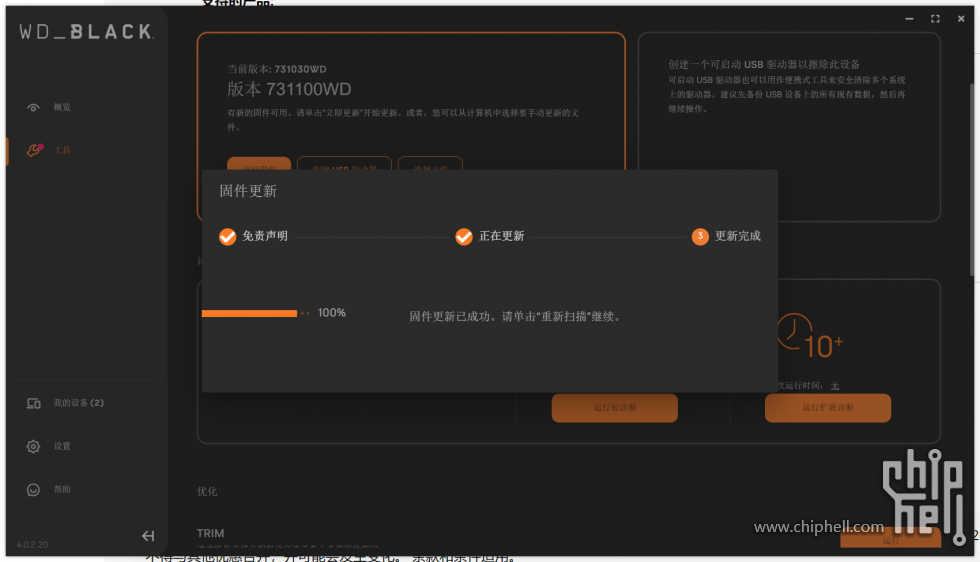Click the 100% progress label
Screen dimensions: 980x562
[332, 313]
